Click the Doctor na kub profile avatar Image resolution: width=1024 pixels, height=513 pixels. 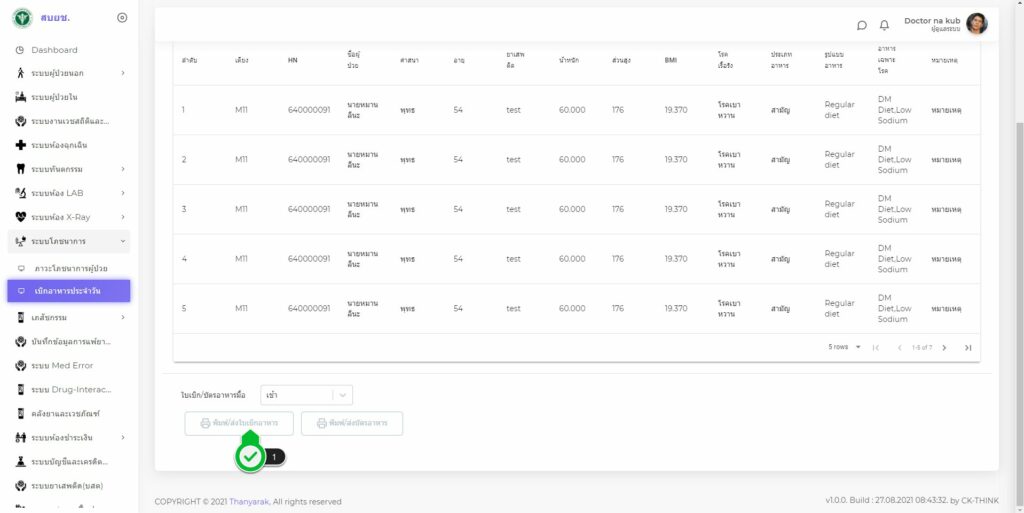(x=976, y=24)
